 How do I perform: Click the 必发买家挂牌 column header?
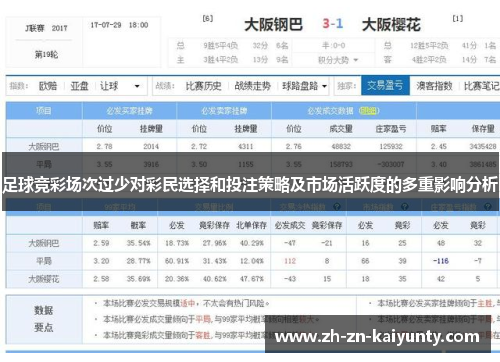point(129,111)
